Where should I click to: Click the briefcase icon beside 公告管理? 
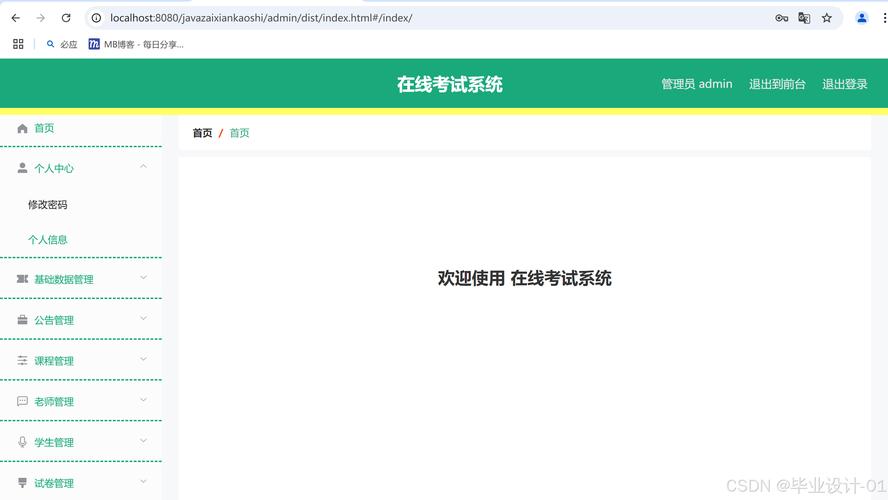tap(22, 320)
